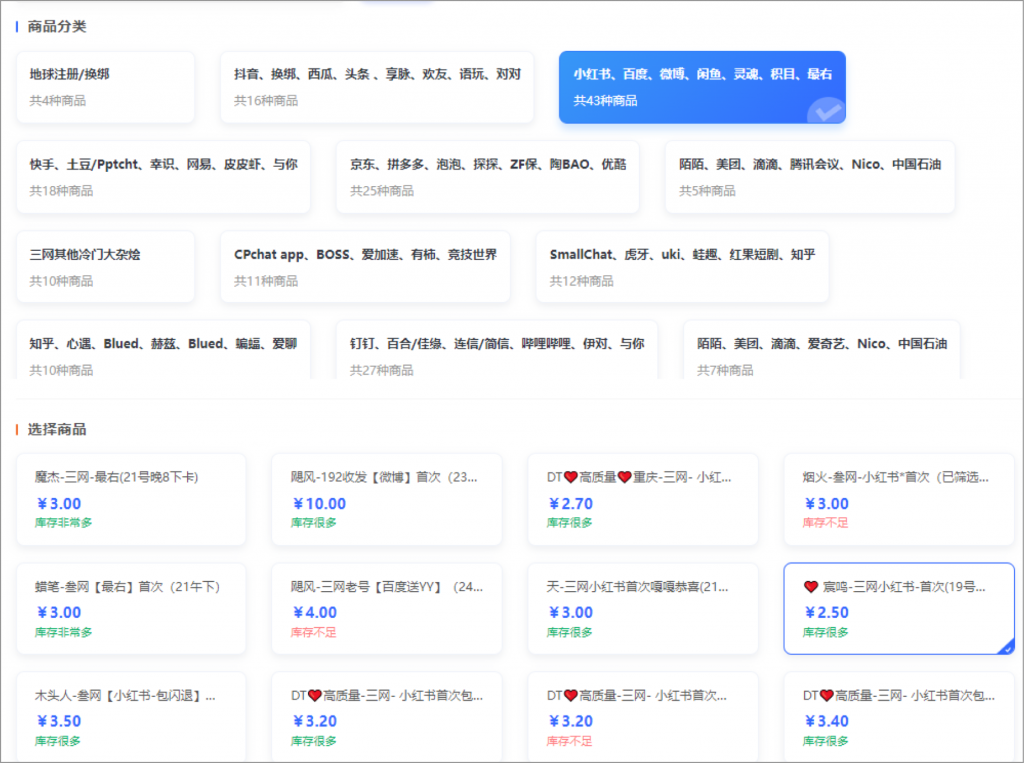Image resolution: width=1024 pixels, height=763 pixels.
Task: Pick the 烟火-叁网-小红书 product
Action: (898, 499)
